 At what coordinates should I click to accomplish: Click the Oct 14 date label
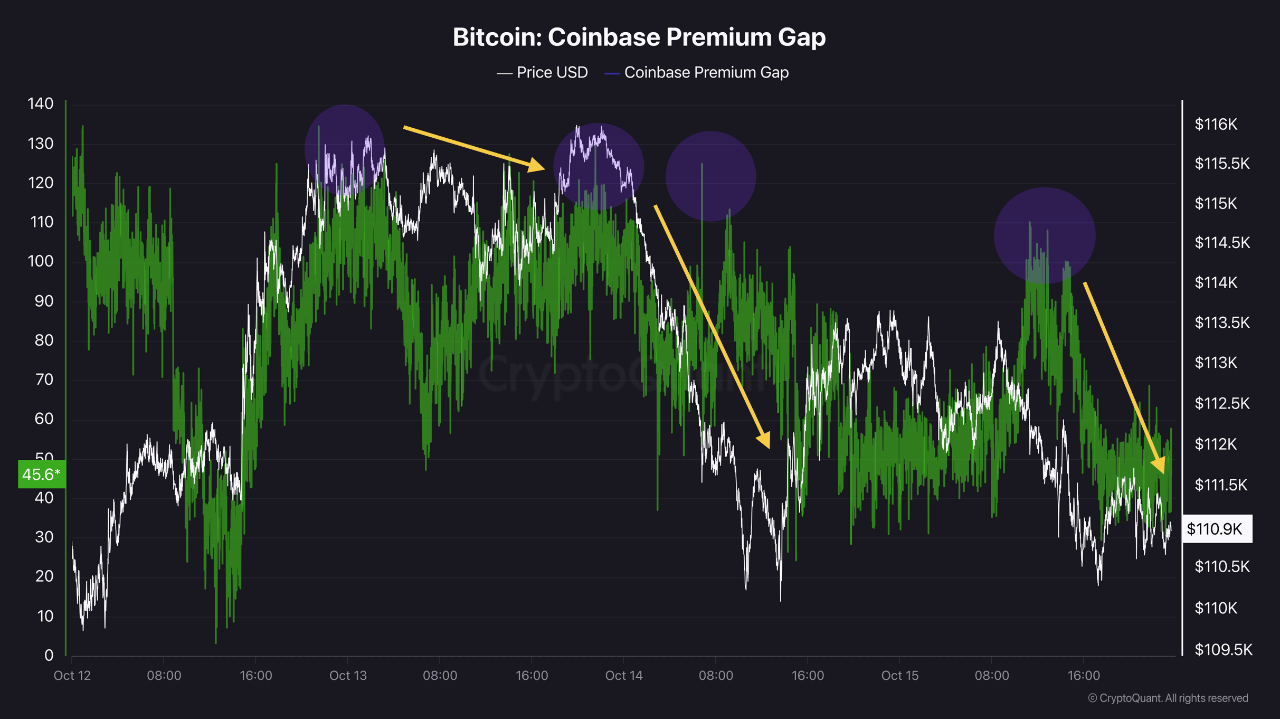(623, 676)
